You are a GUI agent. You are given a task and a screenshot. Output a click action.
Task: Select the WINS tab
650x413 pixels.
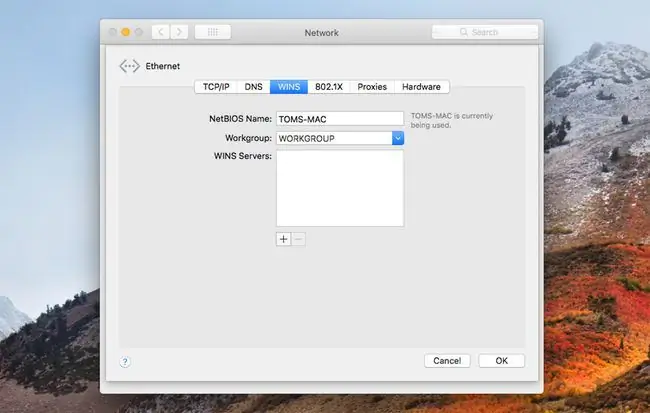coord(289,87)
